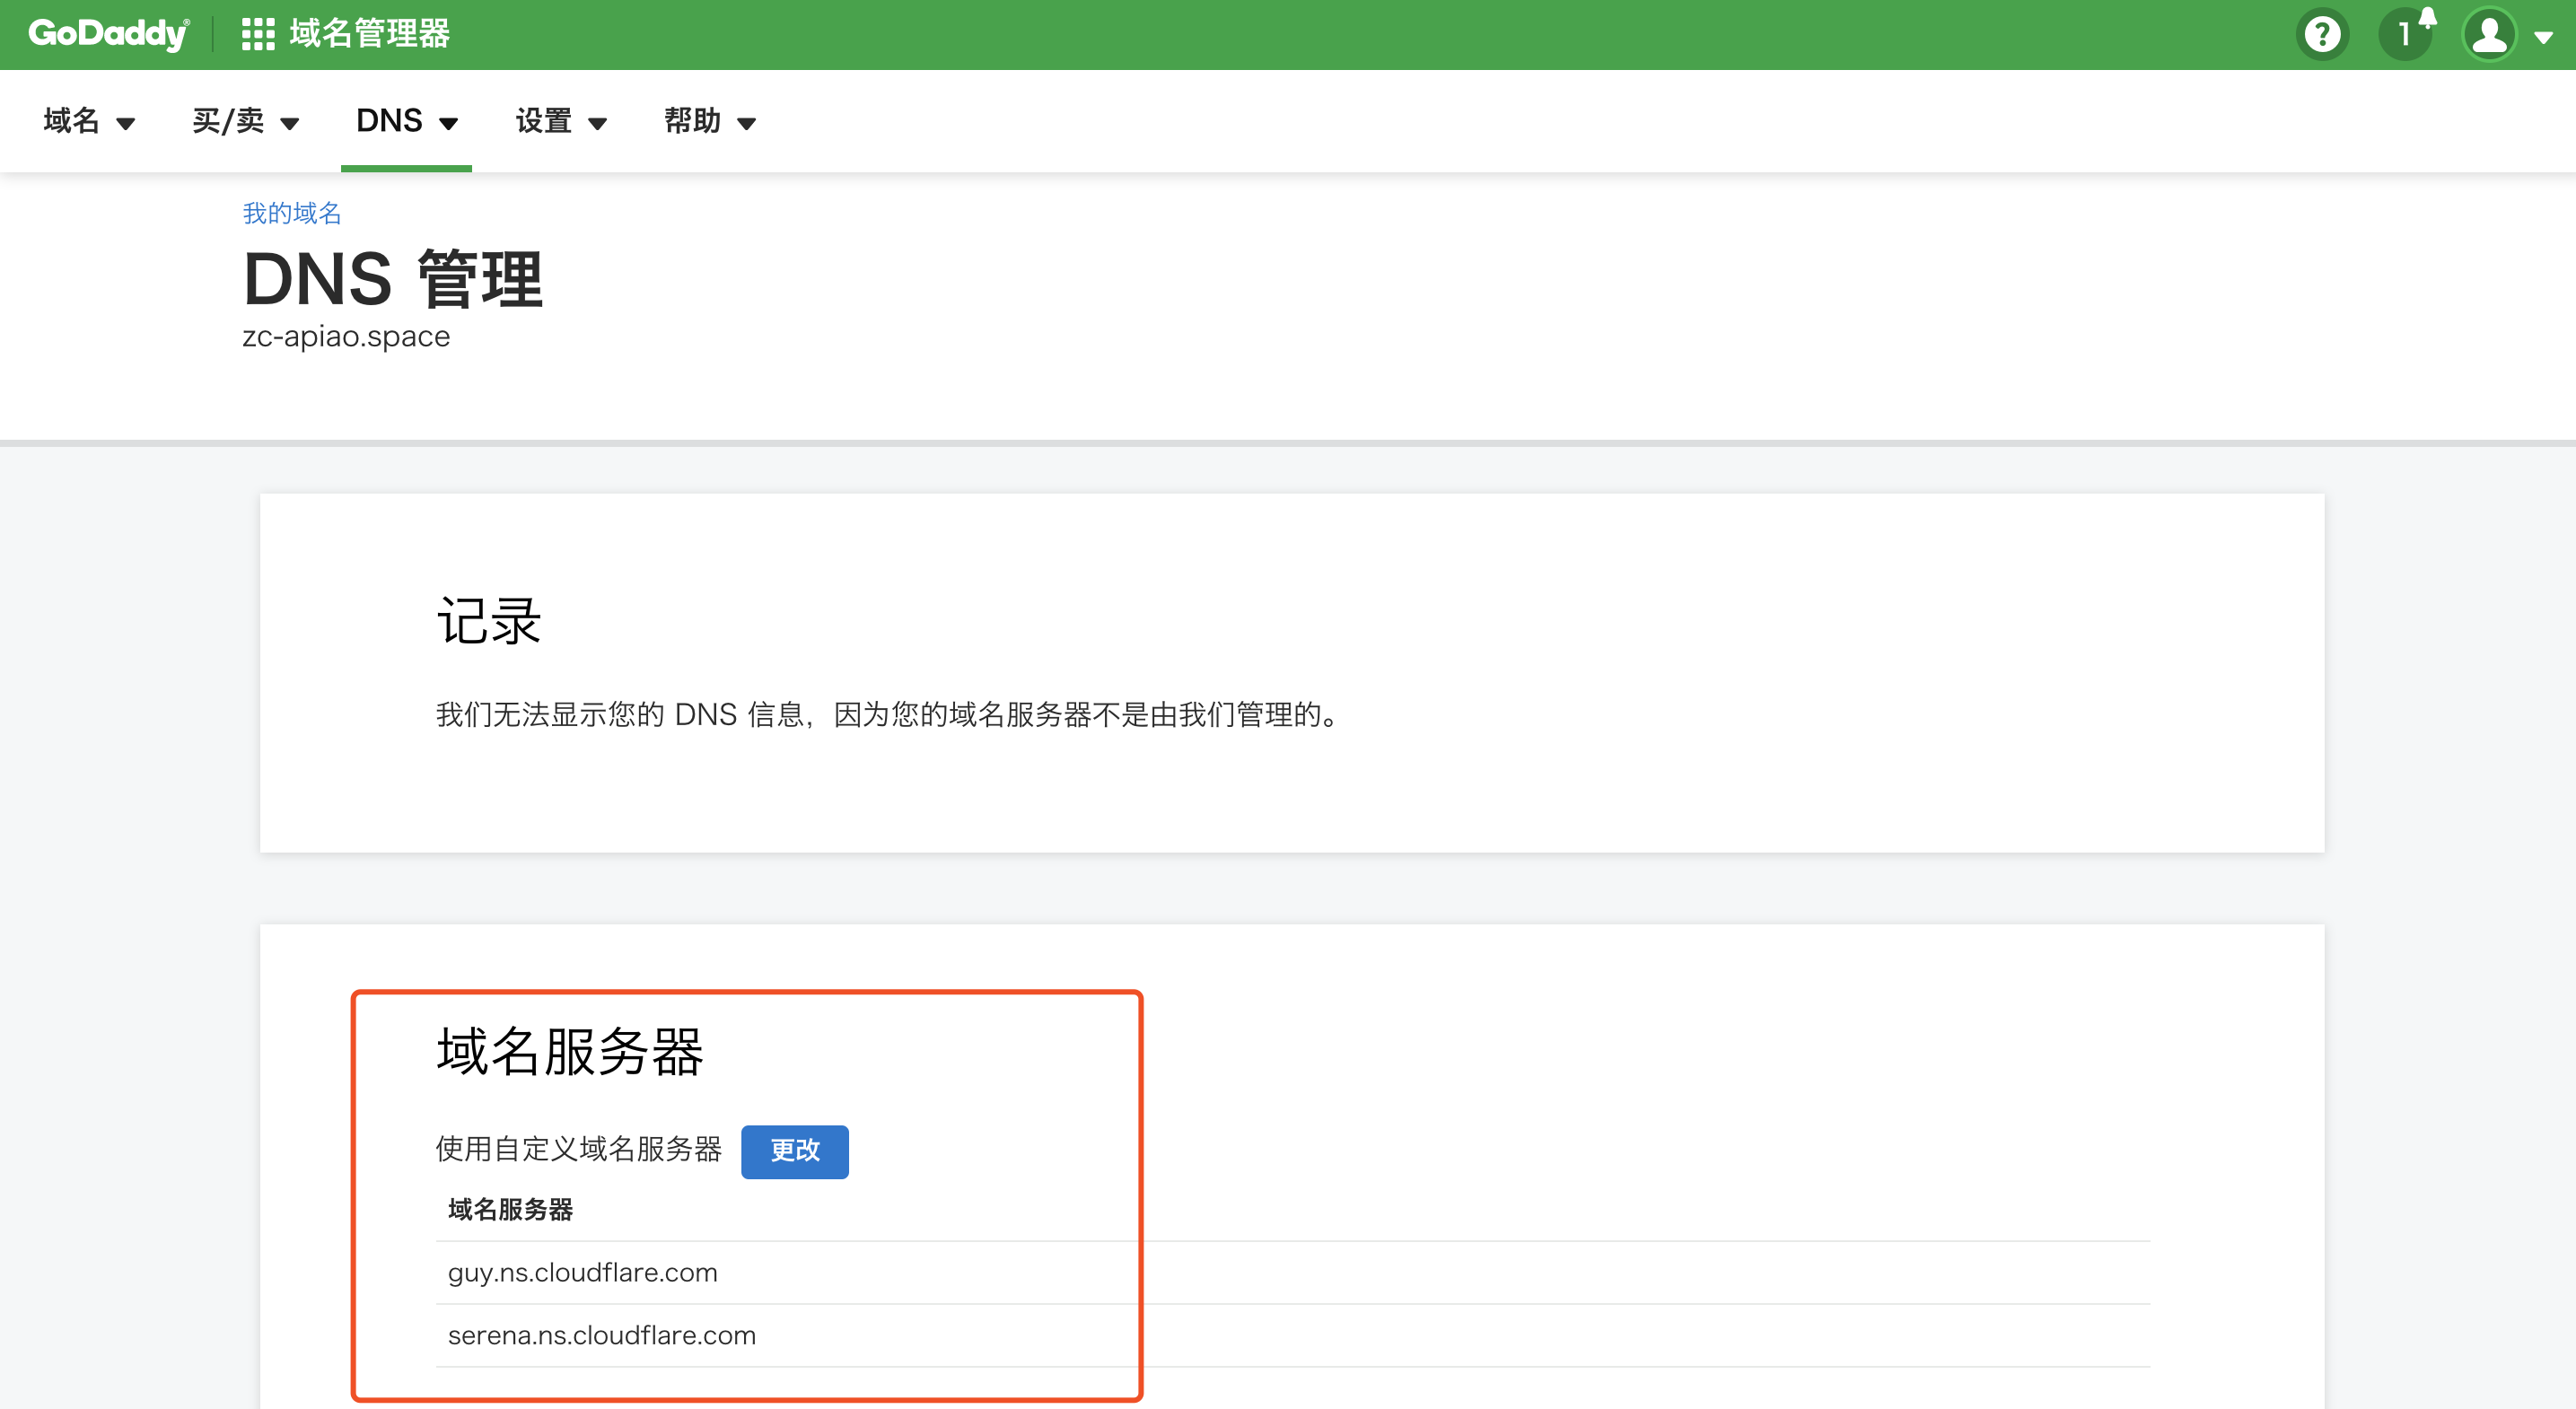Open the 买/卖 menu
This screenshot has height=1409, width=2576.
[x=246, y=121]
